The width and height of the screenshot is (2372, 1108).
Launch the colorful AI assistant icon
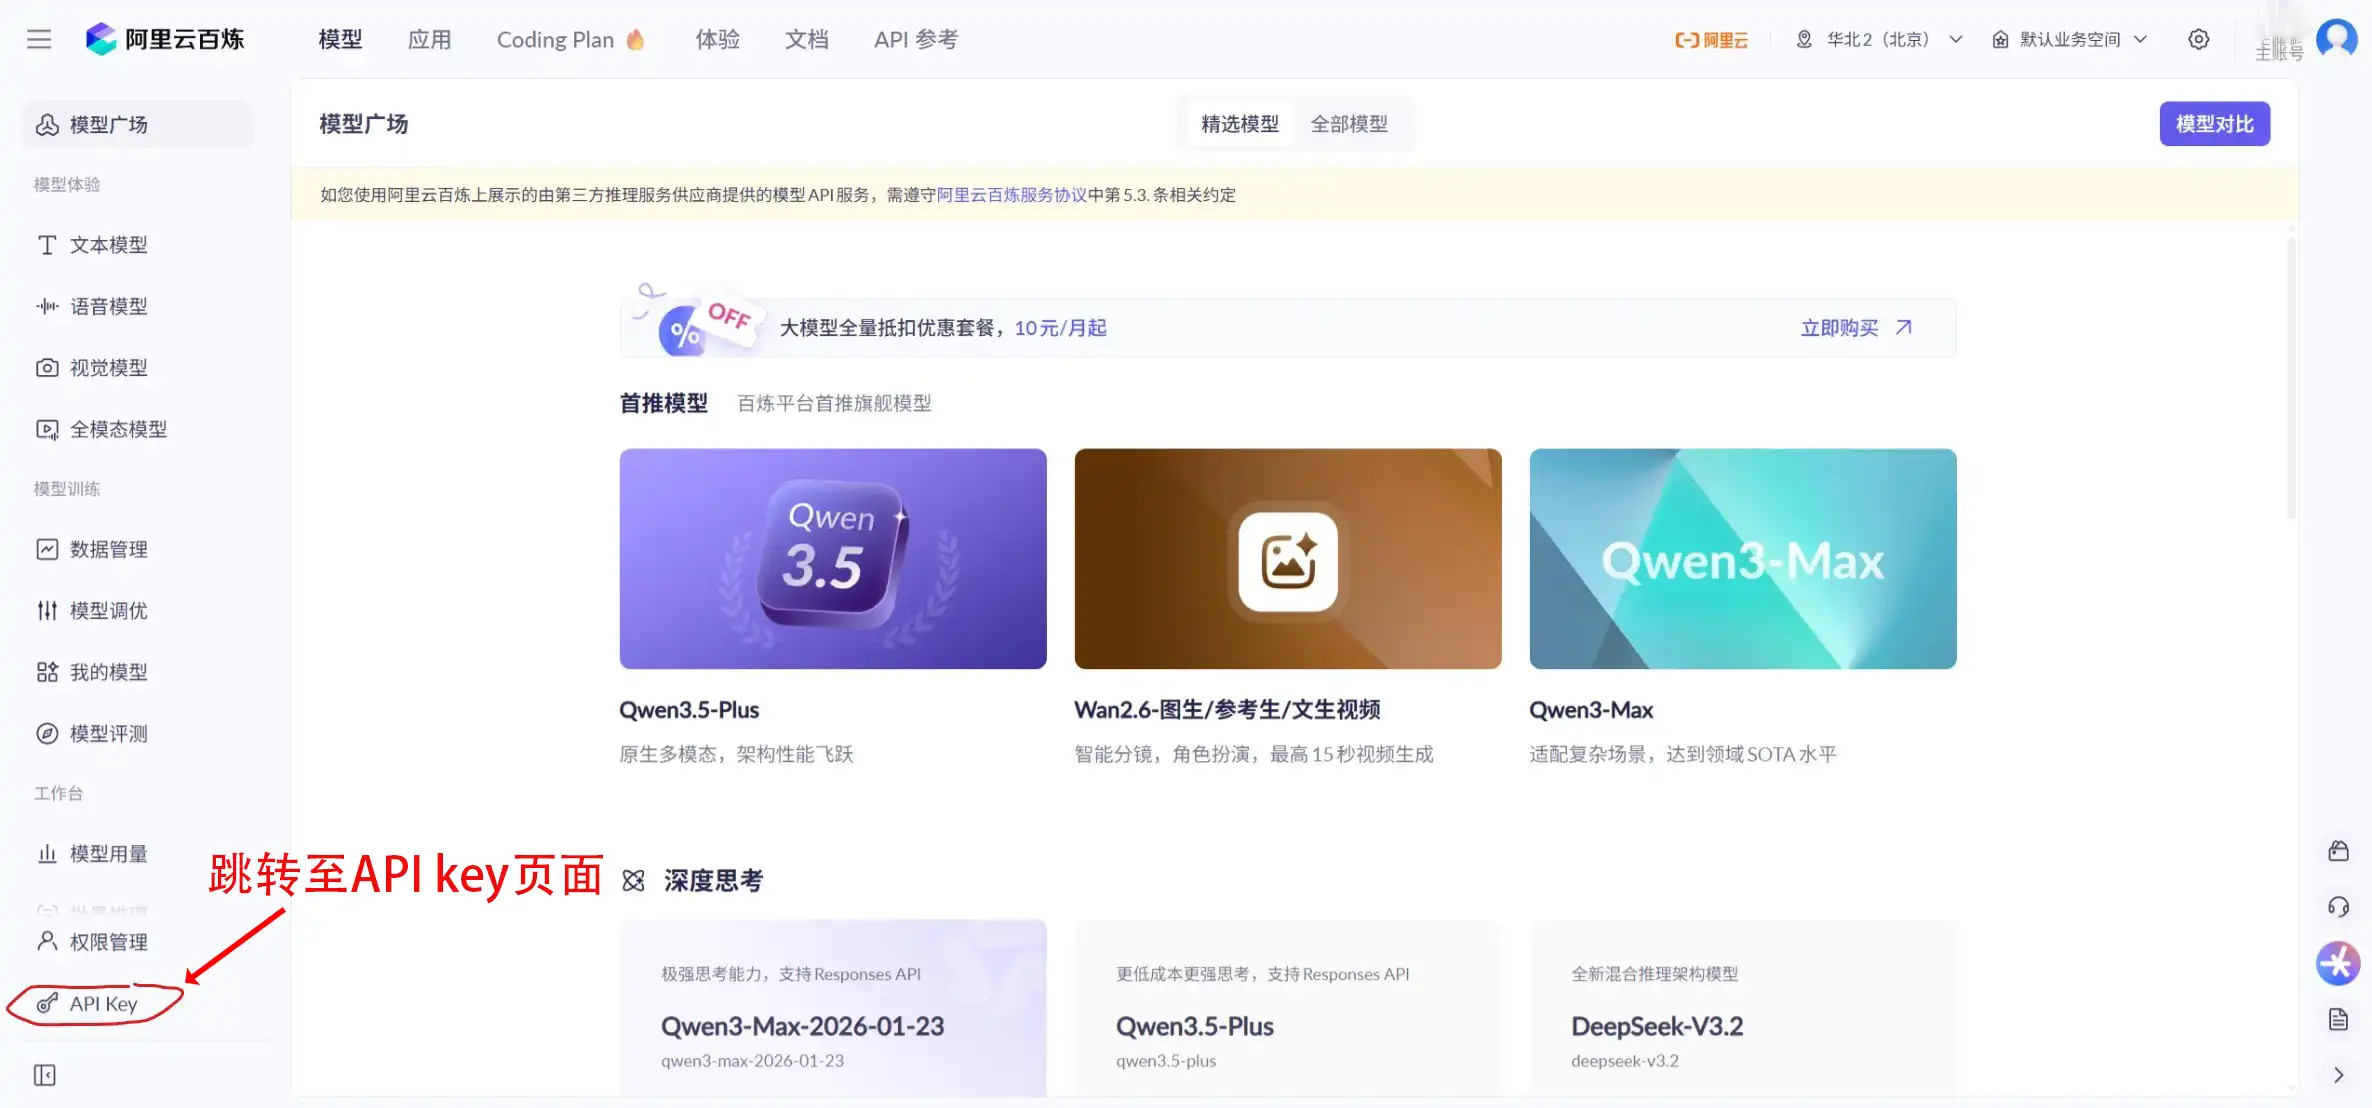[x=2338, y=963]
